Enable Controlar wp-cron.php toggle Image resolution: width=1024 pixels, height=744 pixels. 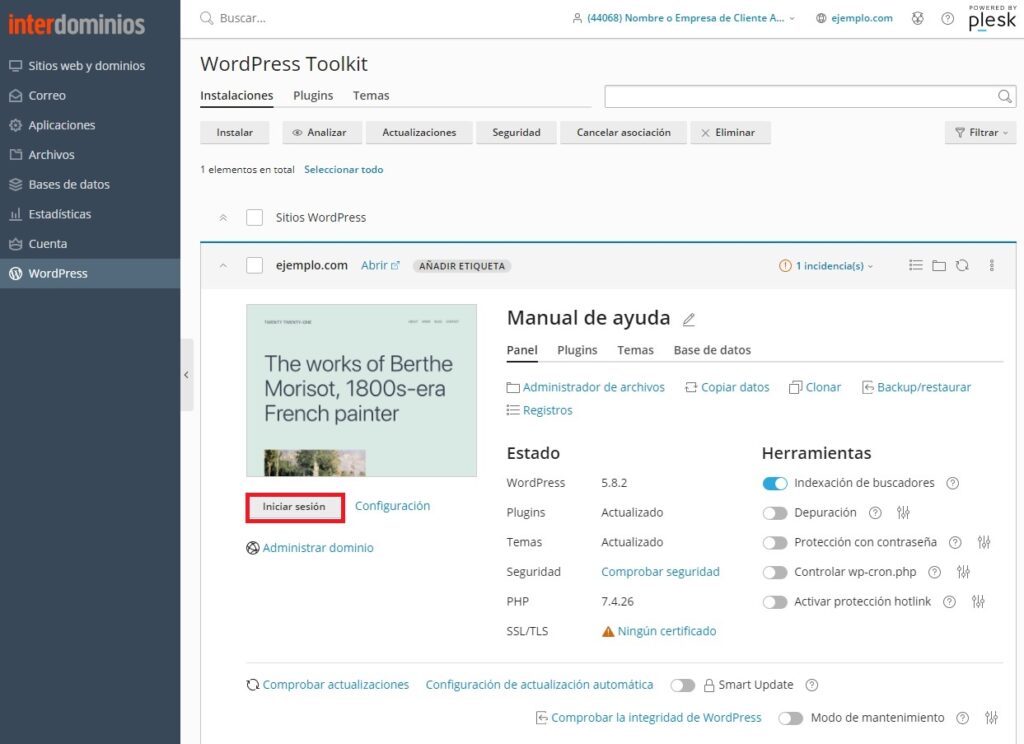775,572
